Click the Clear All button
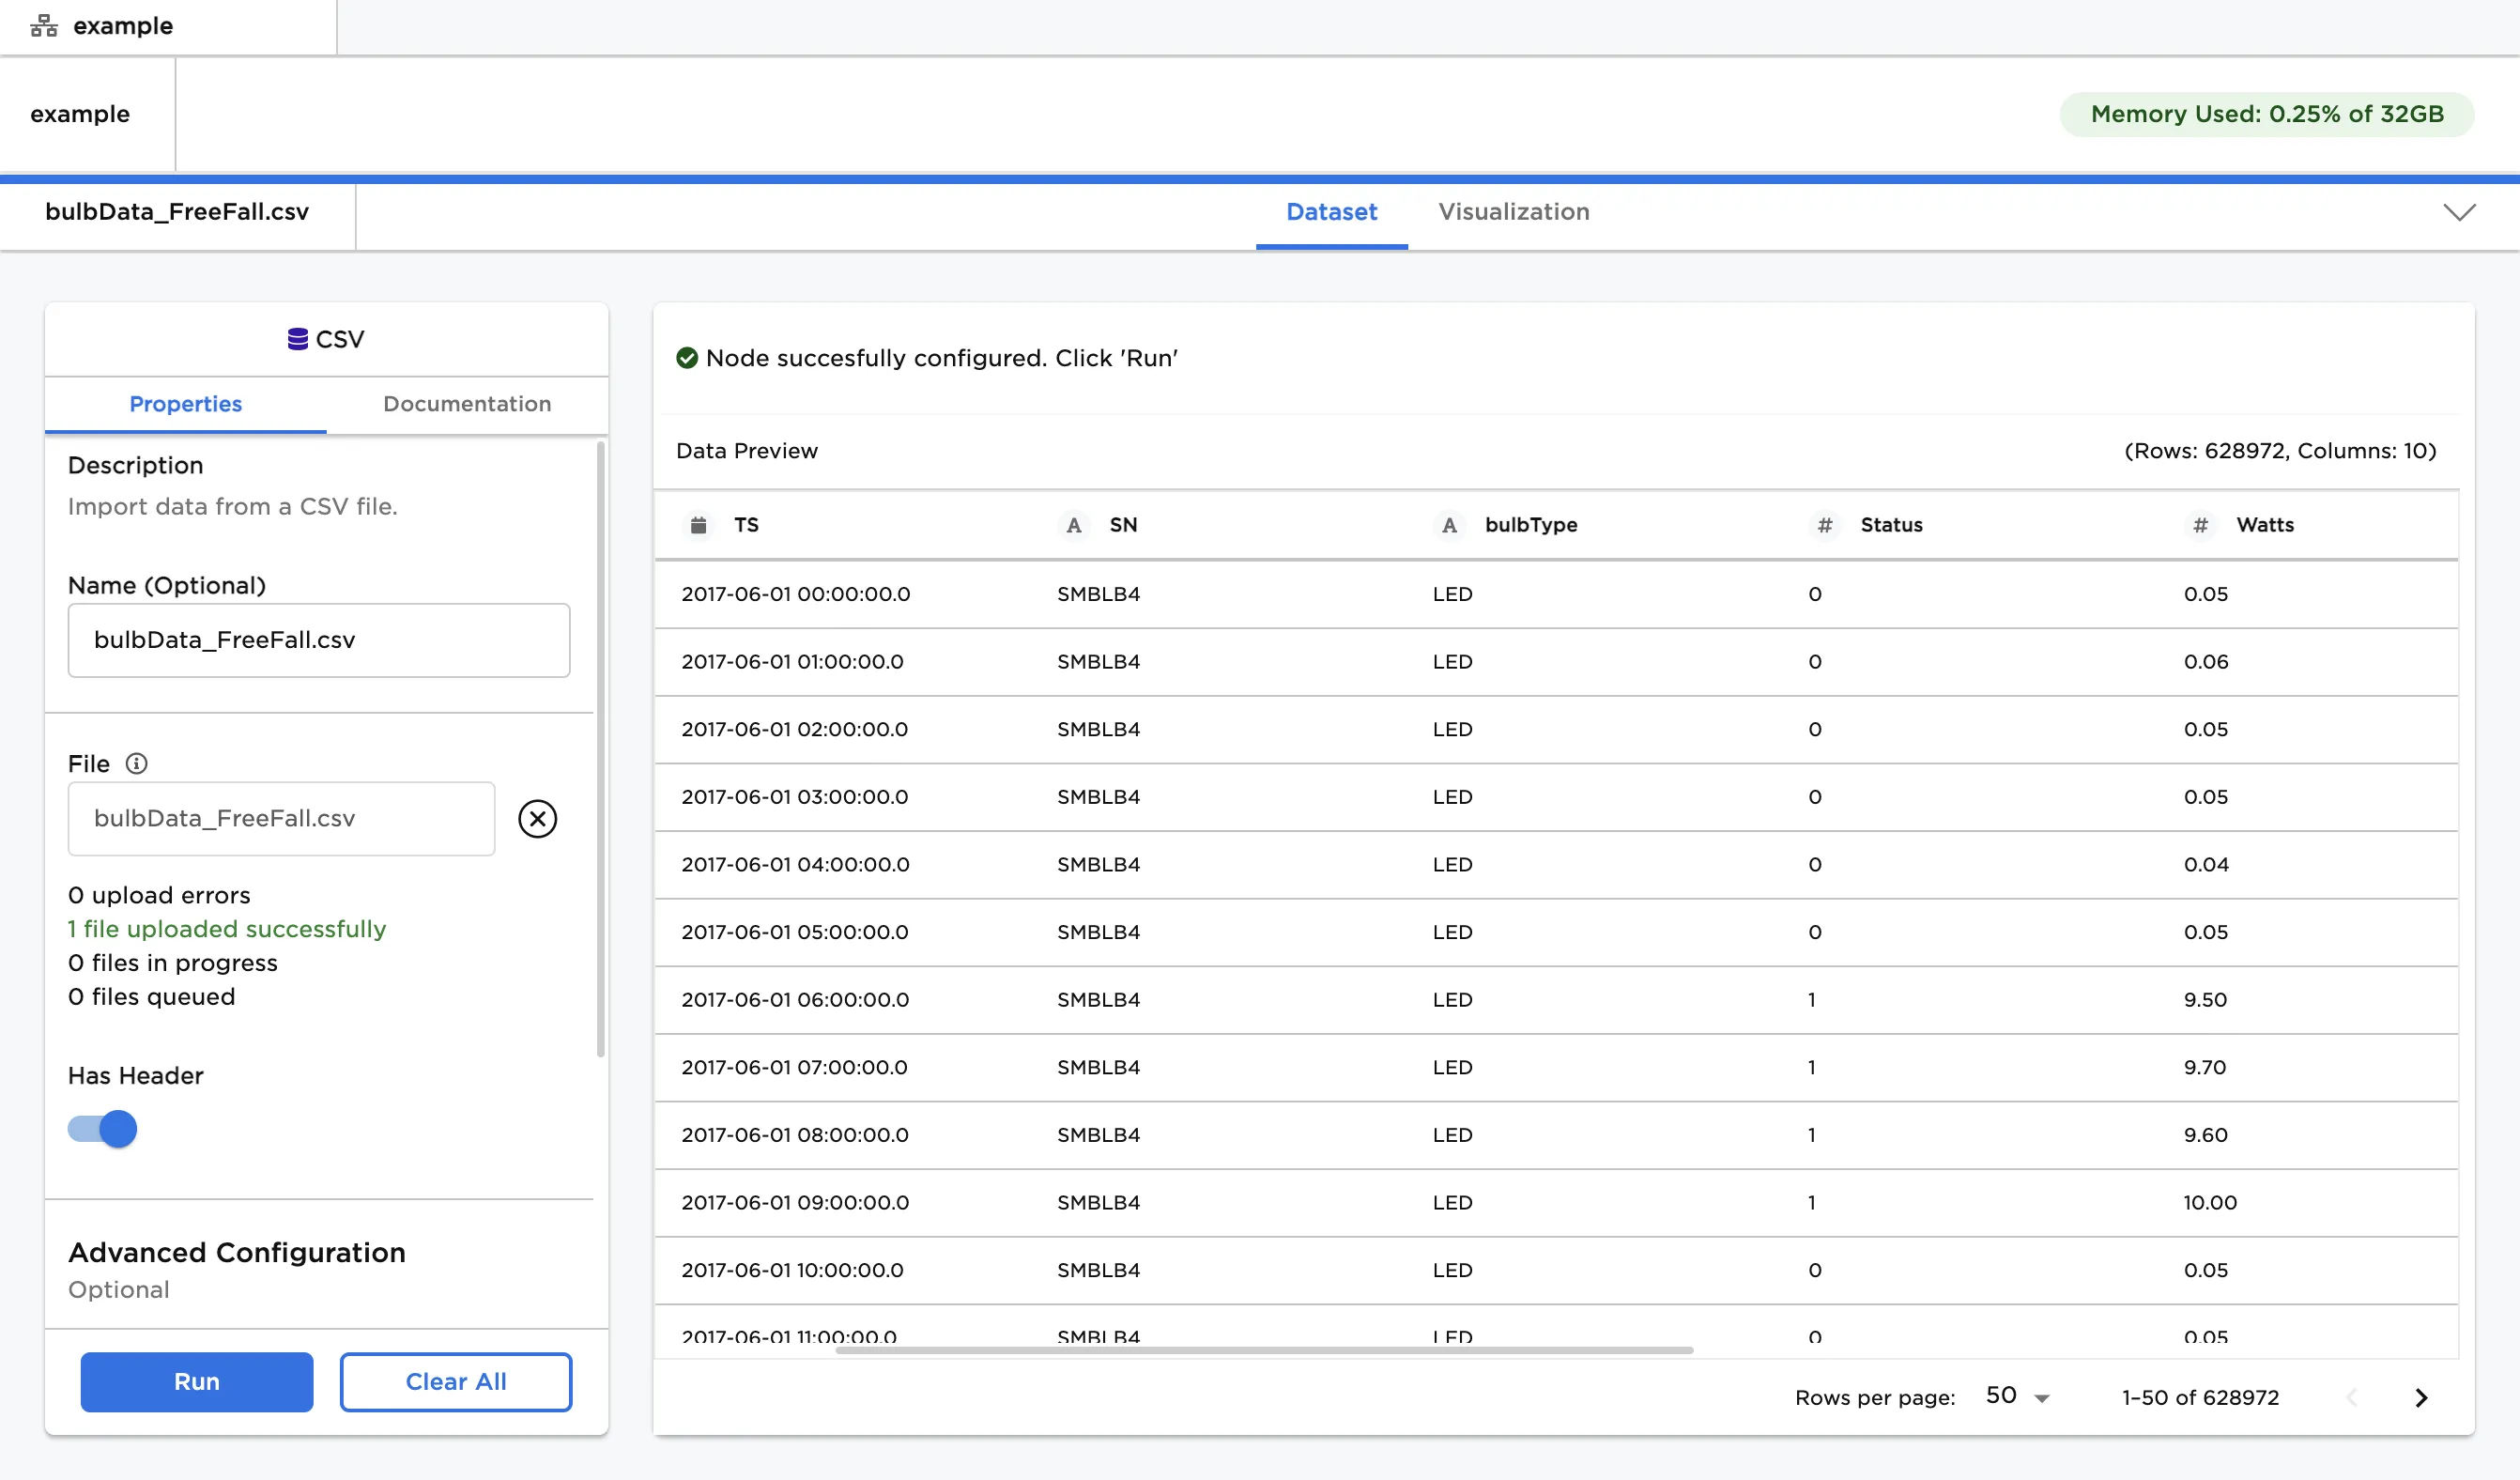The image size is (2520, 1480). (x=456, y=1382)
